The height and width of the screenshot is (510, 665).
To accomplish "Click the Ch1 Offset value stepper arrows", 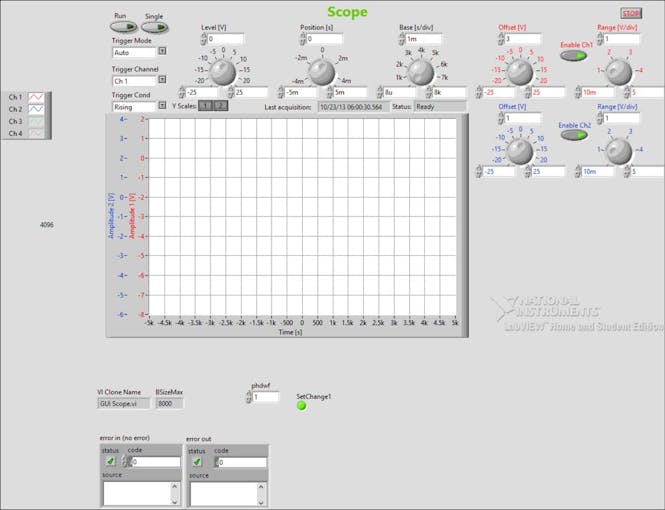I will [501, 39].
